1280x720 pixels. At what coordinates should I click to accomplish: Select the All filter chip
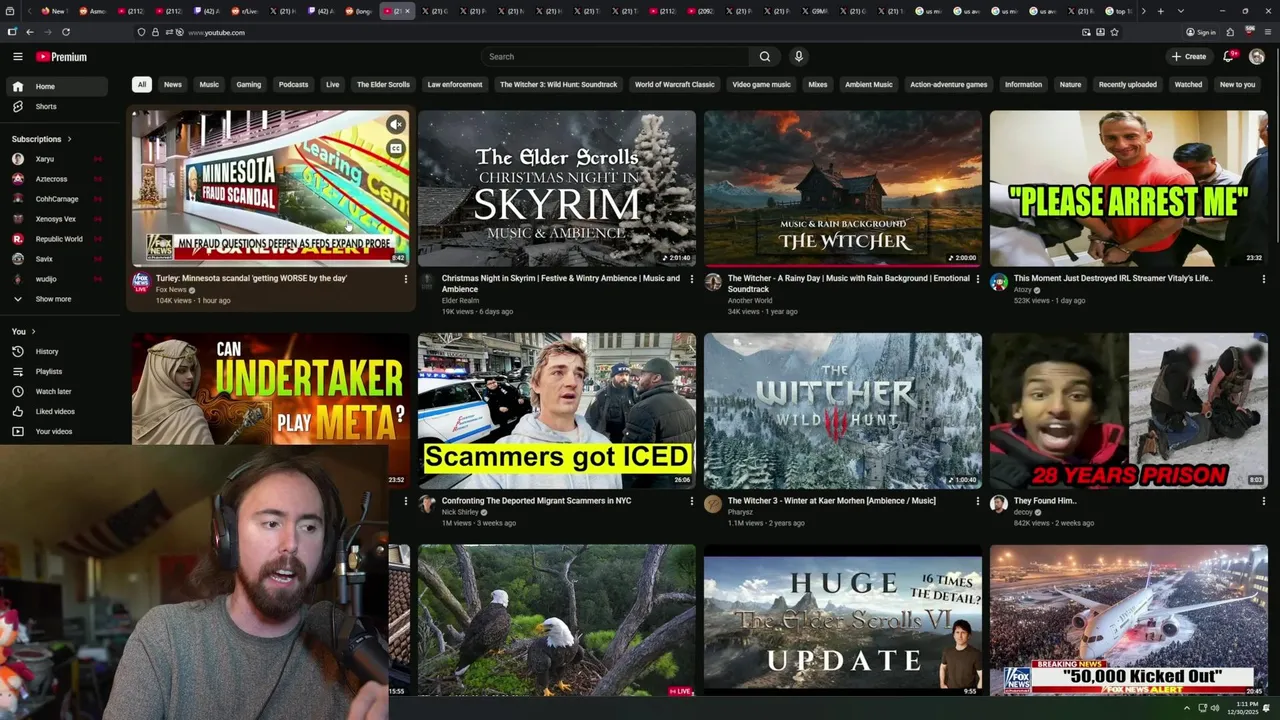tap(142, 85)
